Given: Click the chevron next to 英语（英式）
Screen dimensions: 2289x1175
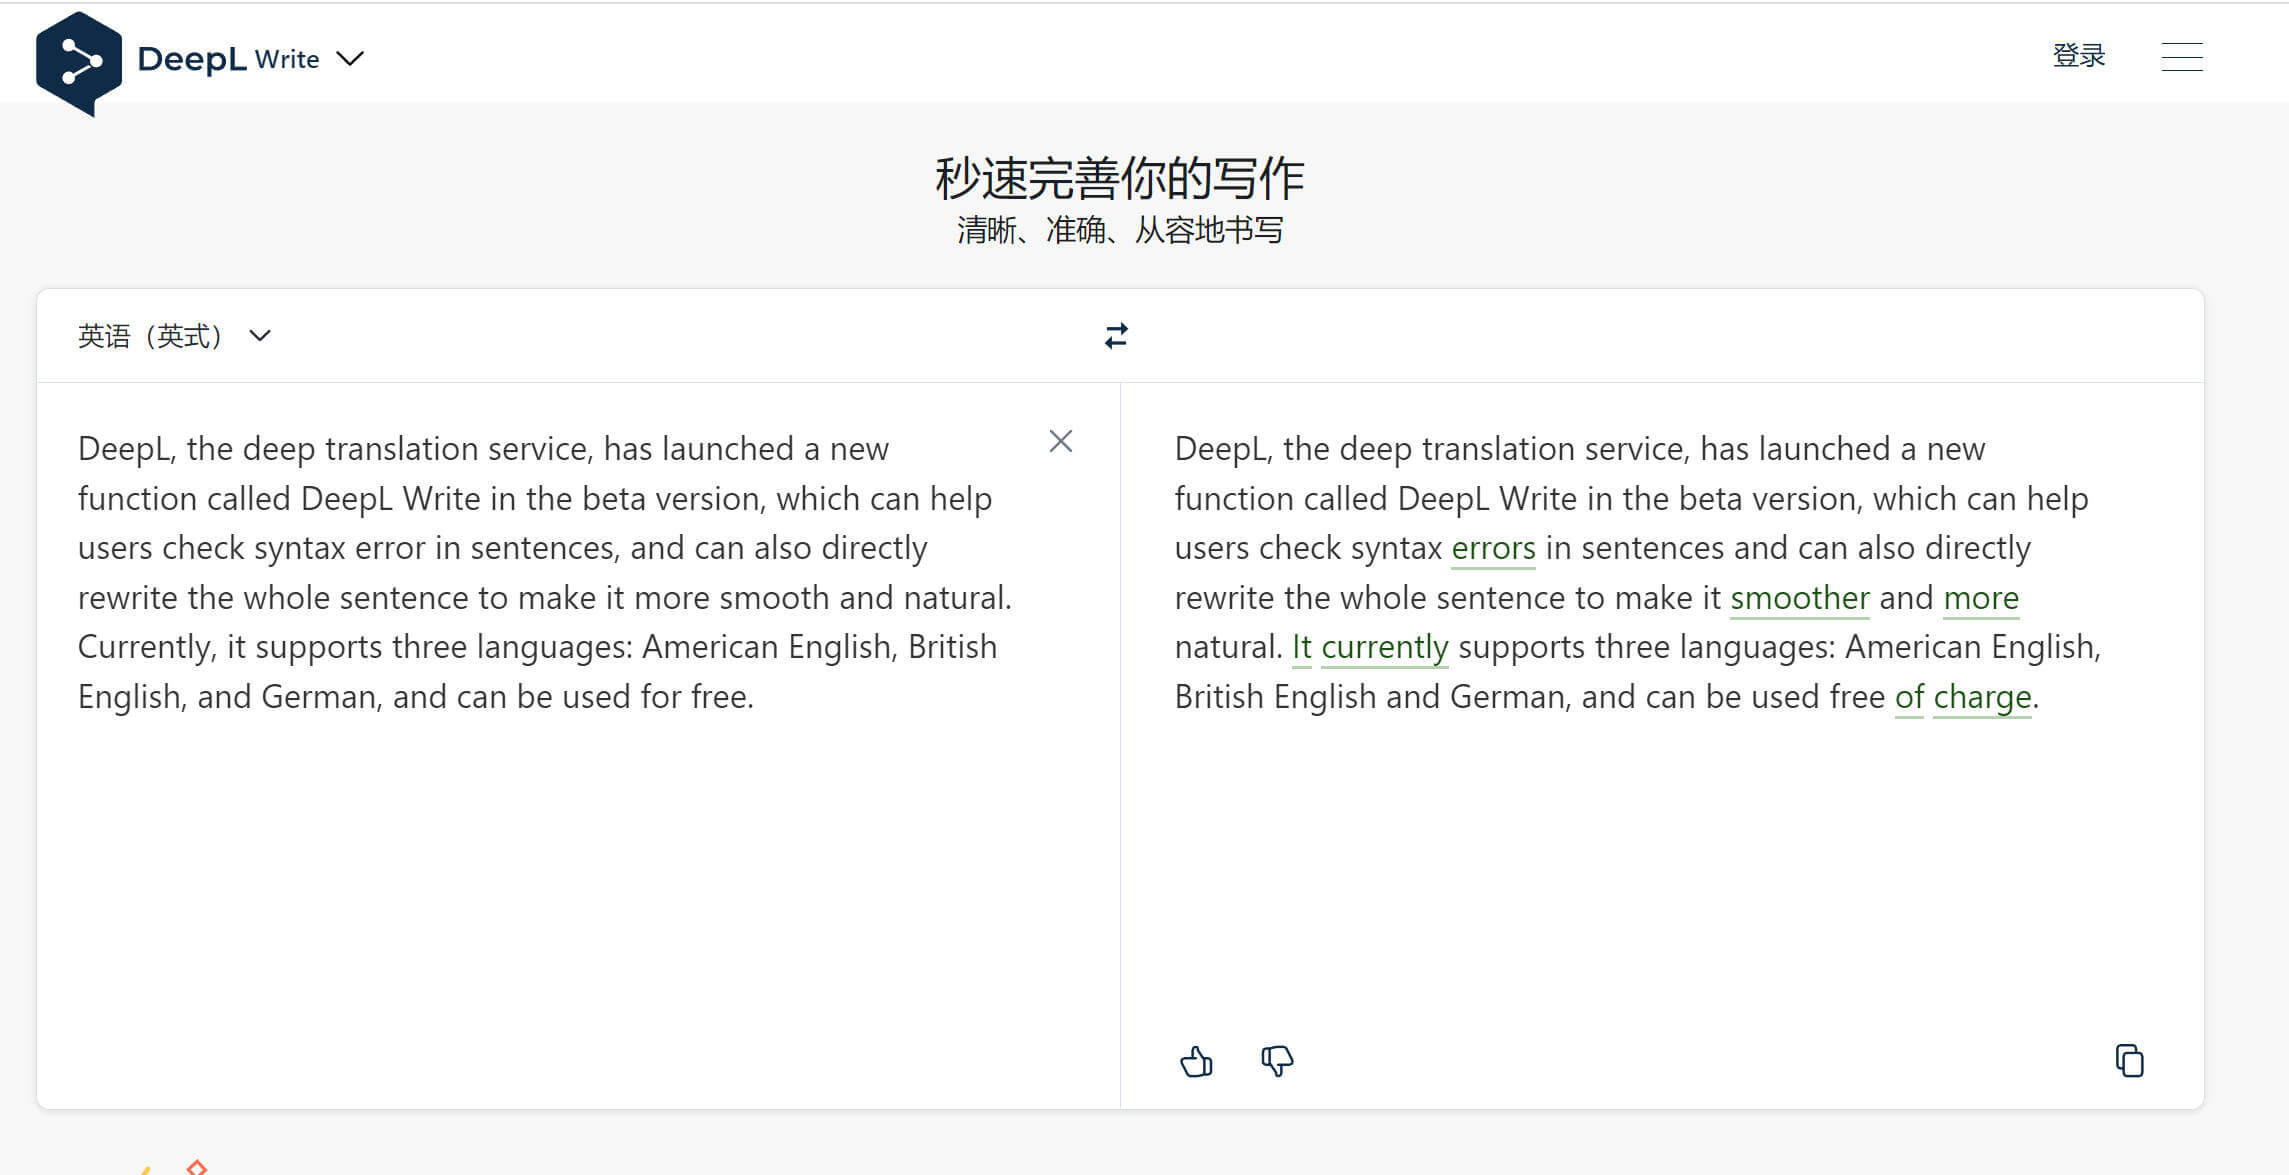Looking at the screenshot, I should [x=260, y=336].
